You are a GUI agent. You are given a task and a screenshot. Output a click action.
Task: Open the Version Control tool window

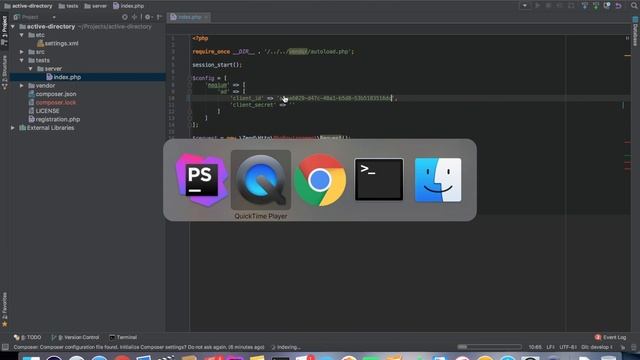pos(75,337)
